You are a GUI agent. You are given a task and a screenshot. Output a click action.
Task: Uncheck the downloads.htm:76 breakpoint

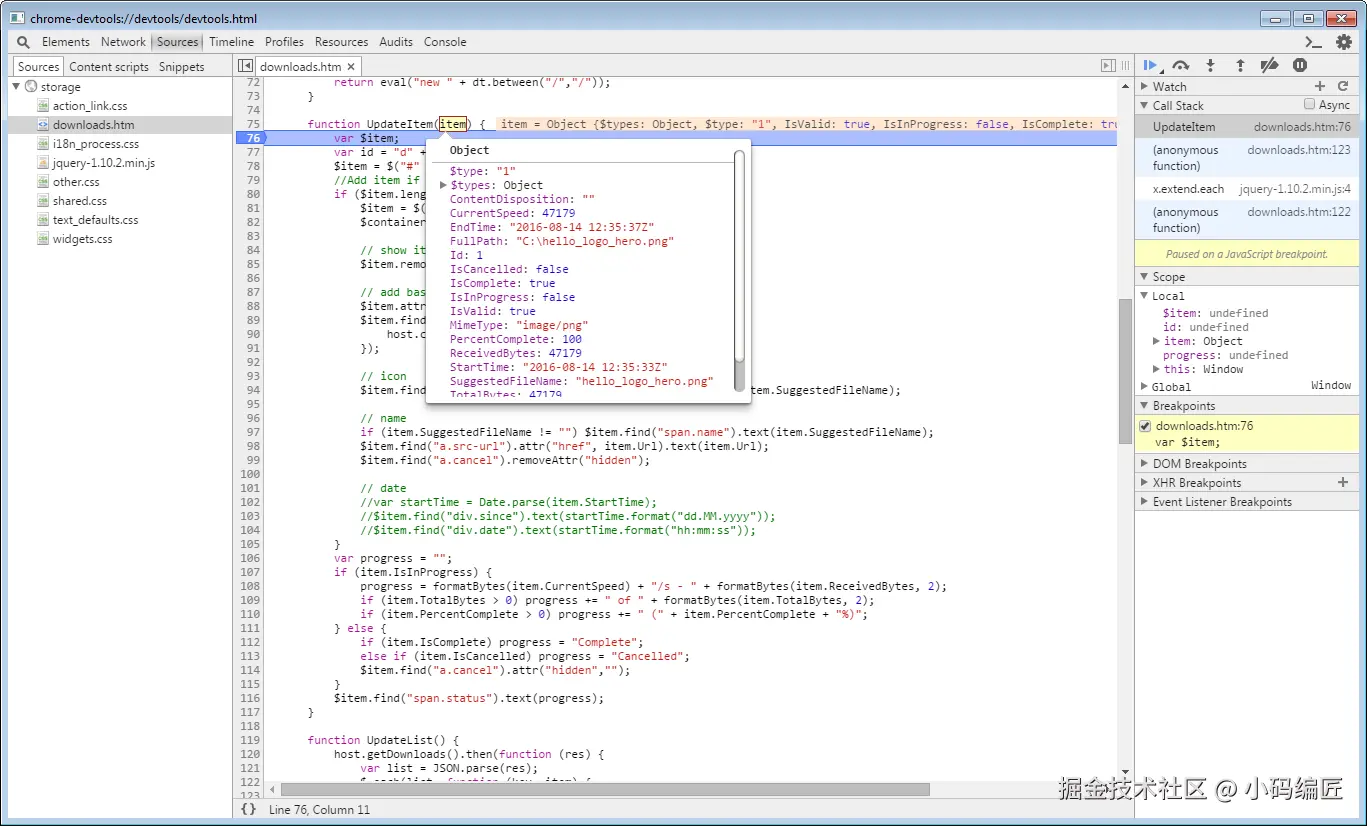pos(1145,426)
